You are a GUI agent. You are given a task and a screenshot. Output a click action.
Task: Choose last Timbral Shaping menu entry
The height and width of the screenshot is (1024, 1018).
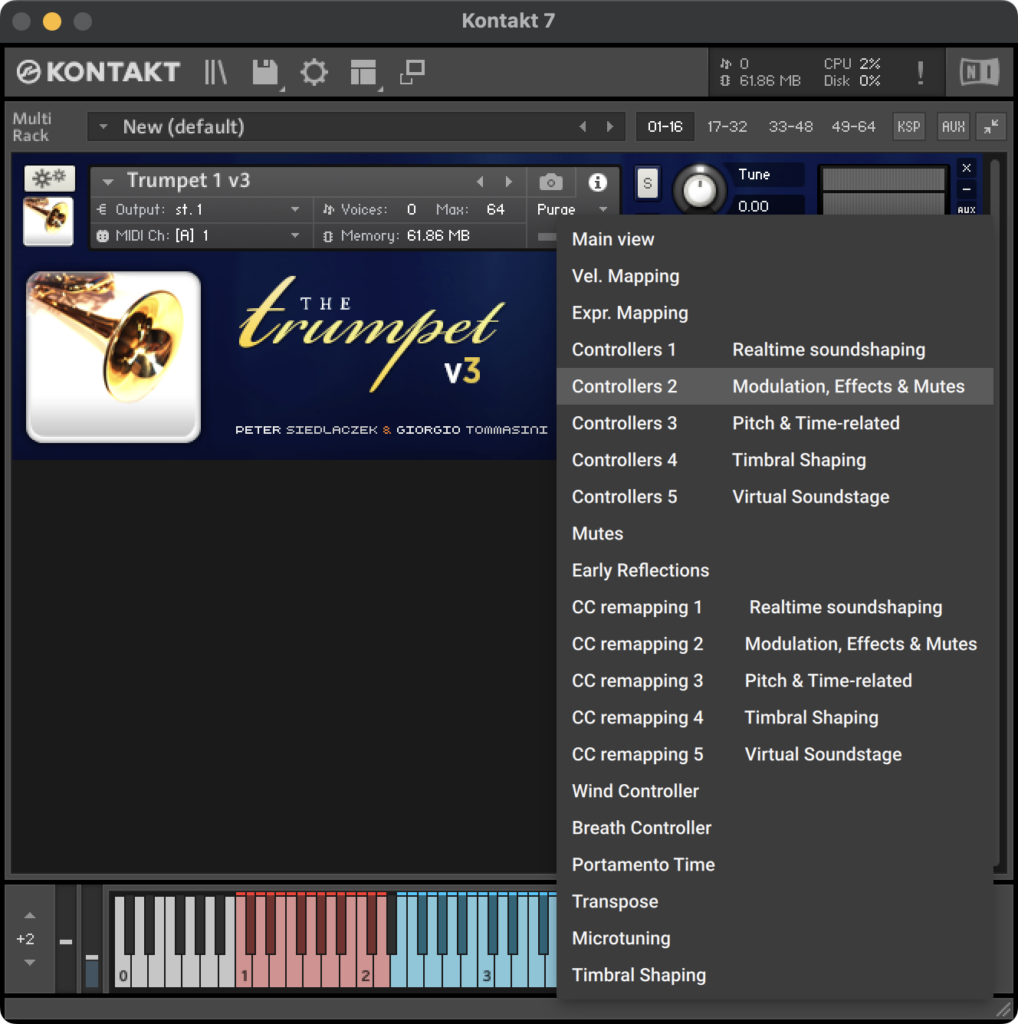pyautogui.click(x=775, y=975)
